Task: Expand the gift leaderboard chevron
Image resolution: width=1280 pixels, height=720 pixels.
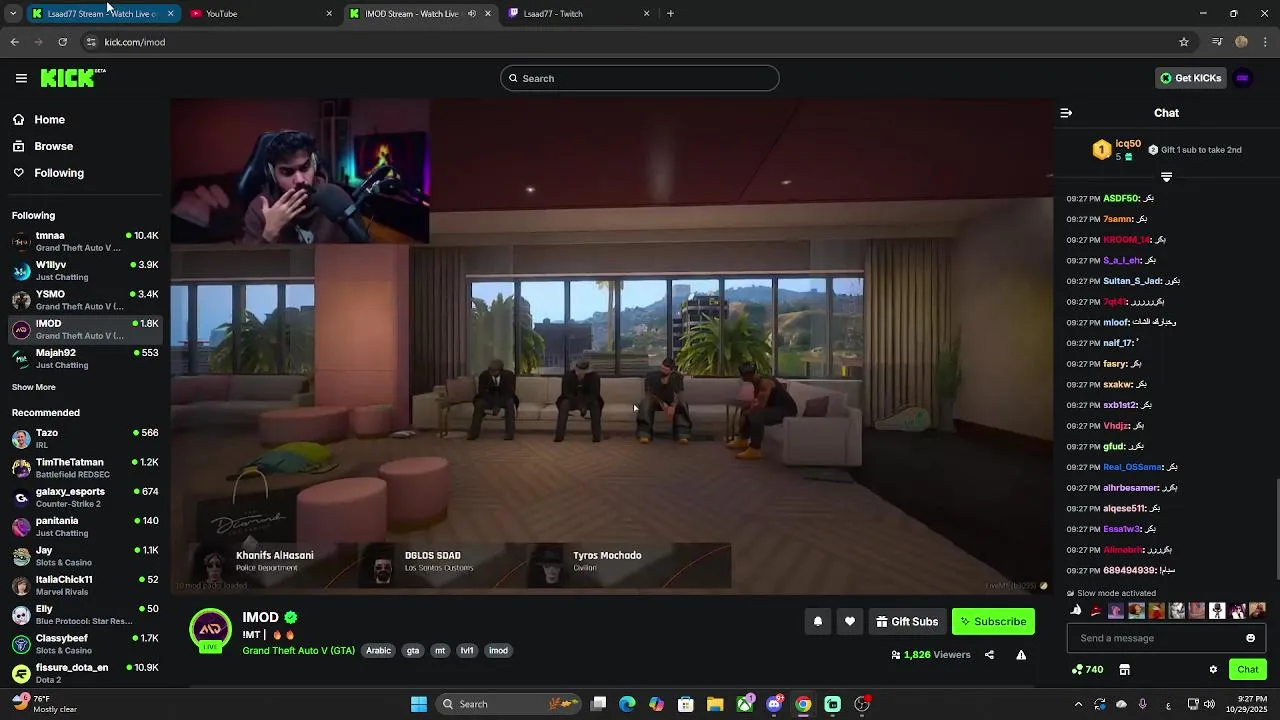Action: click(x=1166, y=177)
